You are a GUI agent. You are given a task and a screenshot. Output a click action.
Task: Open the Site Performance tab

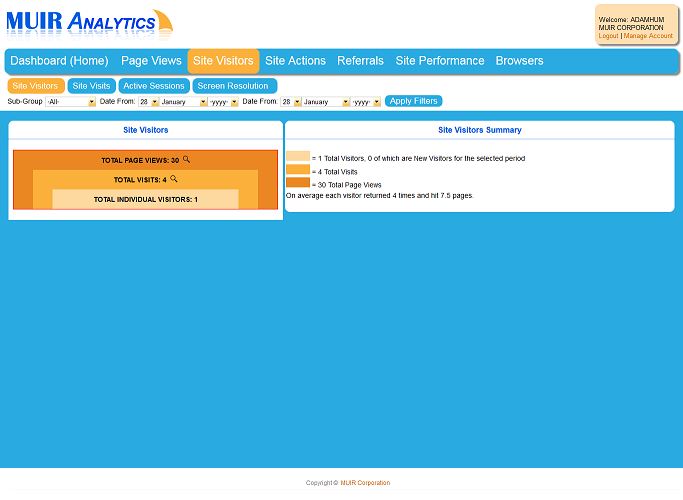[439, 61]
